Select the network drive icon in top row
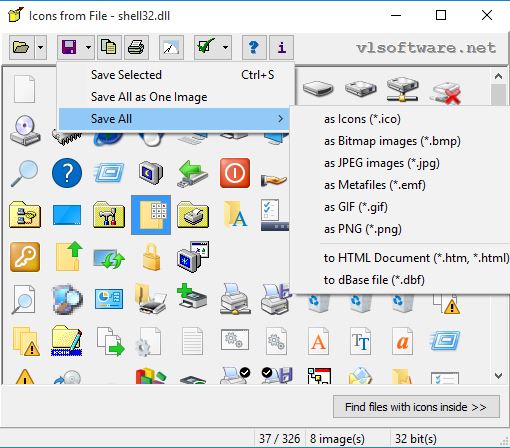Screen dimensions: 510x448 pos(402,89)
